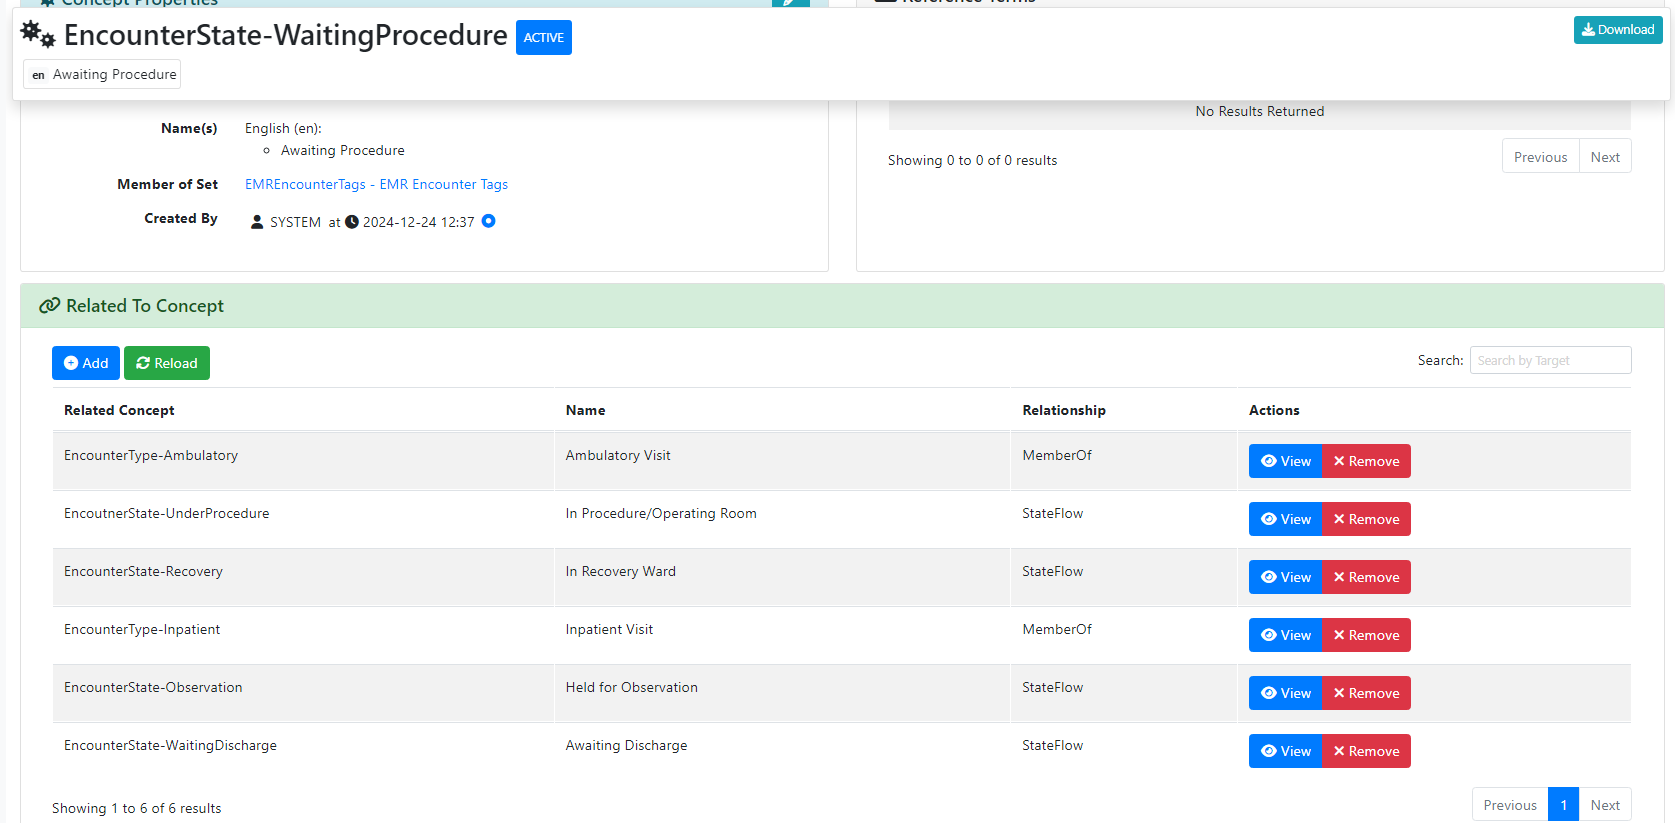Viewport: 1675px width, 823px height.
Task: Click the user icon next to SYSTEM
Action: [x=257, y=222]
